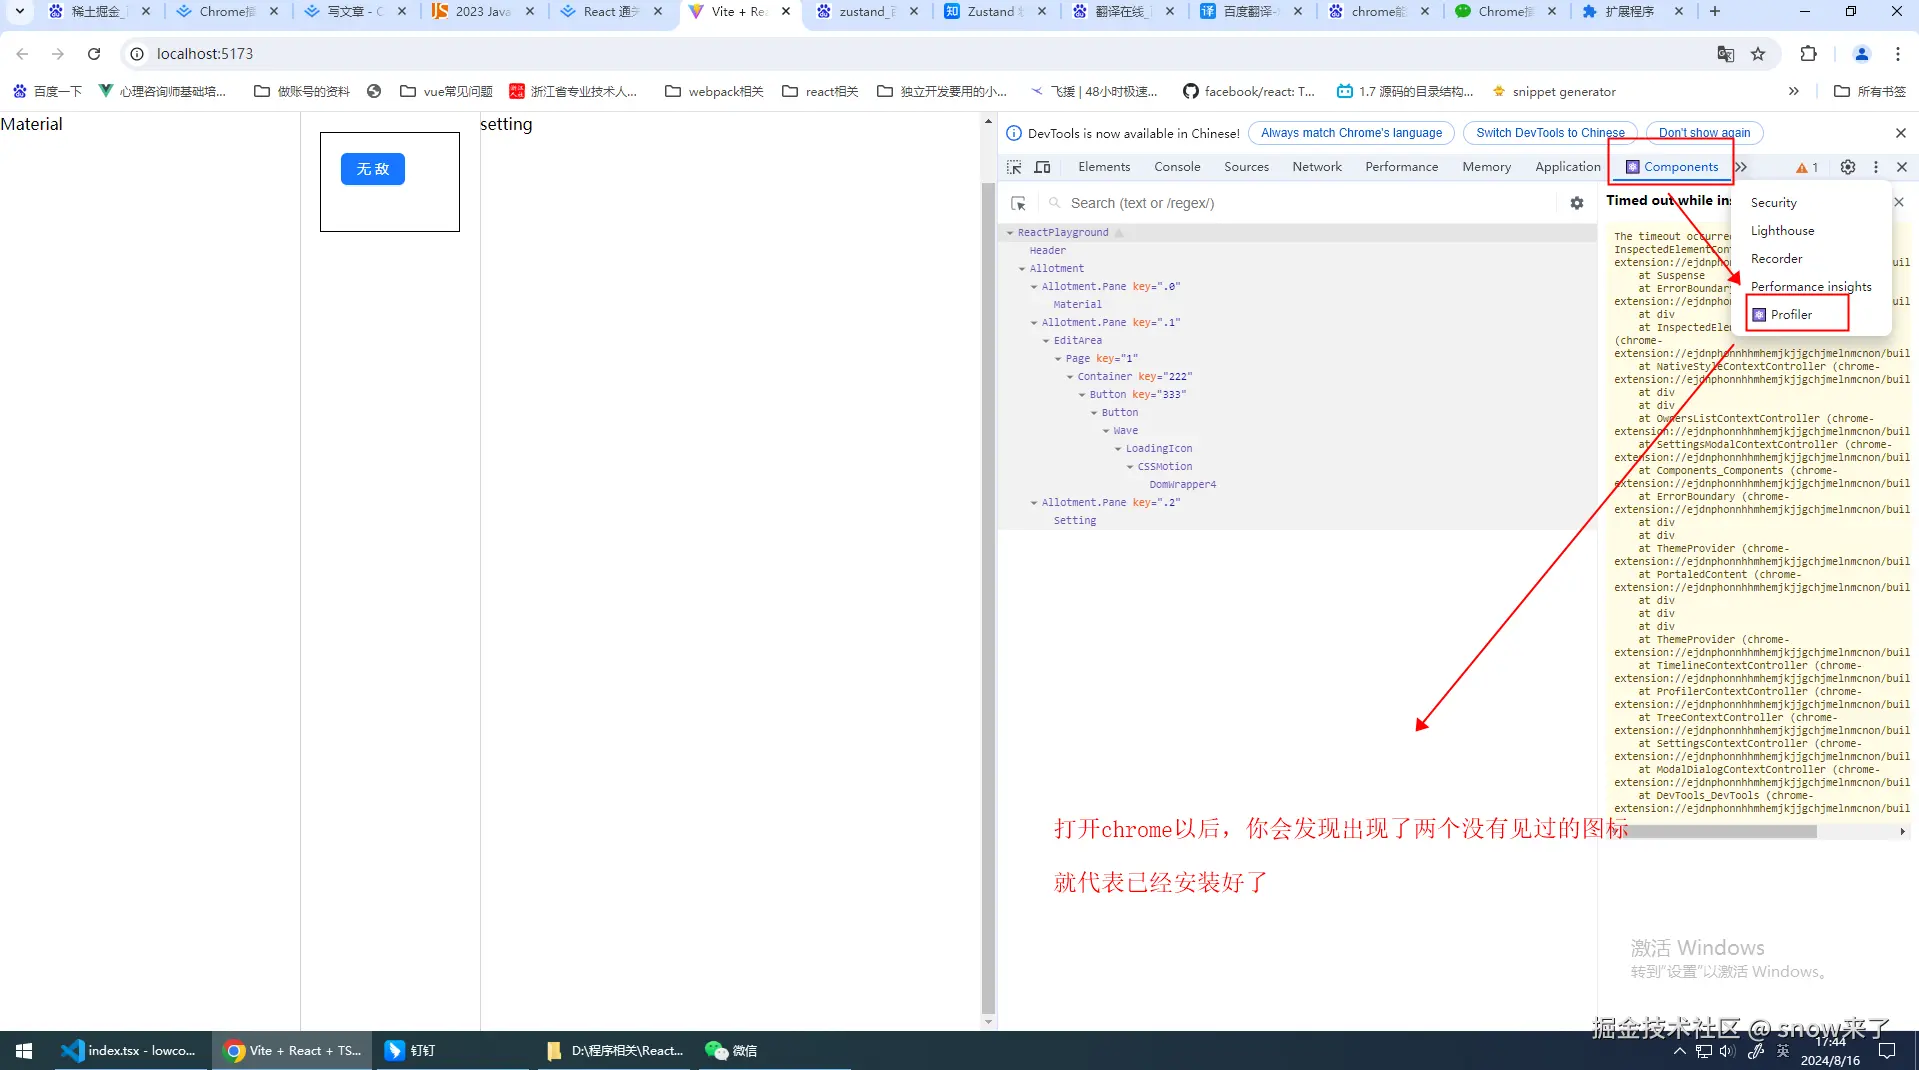Image resolution: width=1919 pixels, height=1070 pixels.
Task: Collapse the Container key "222" node
Action: [x=1070, y=377]
